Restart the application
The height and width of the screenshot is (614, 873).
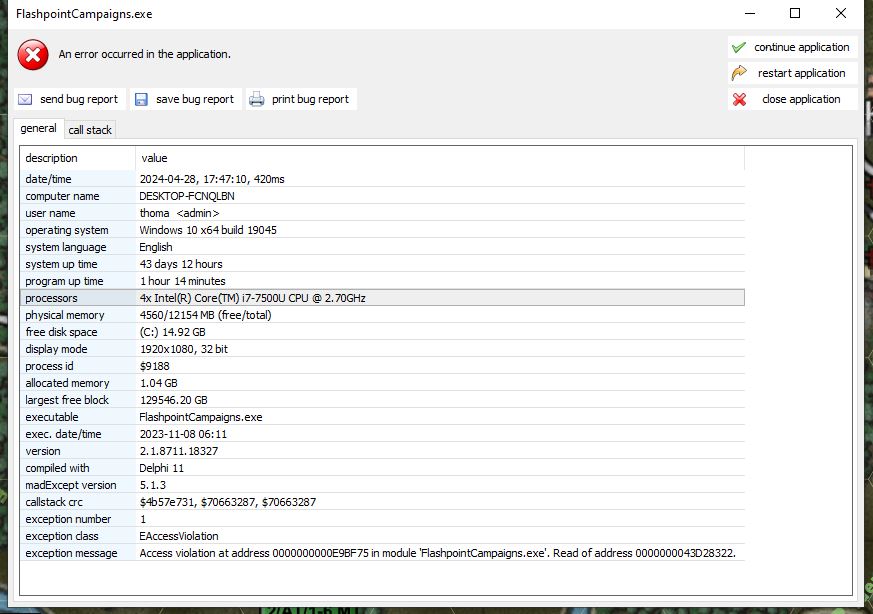792,73
